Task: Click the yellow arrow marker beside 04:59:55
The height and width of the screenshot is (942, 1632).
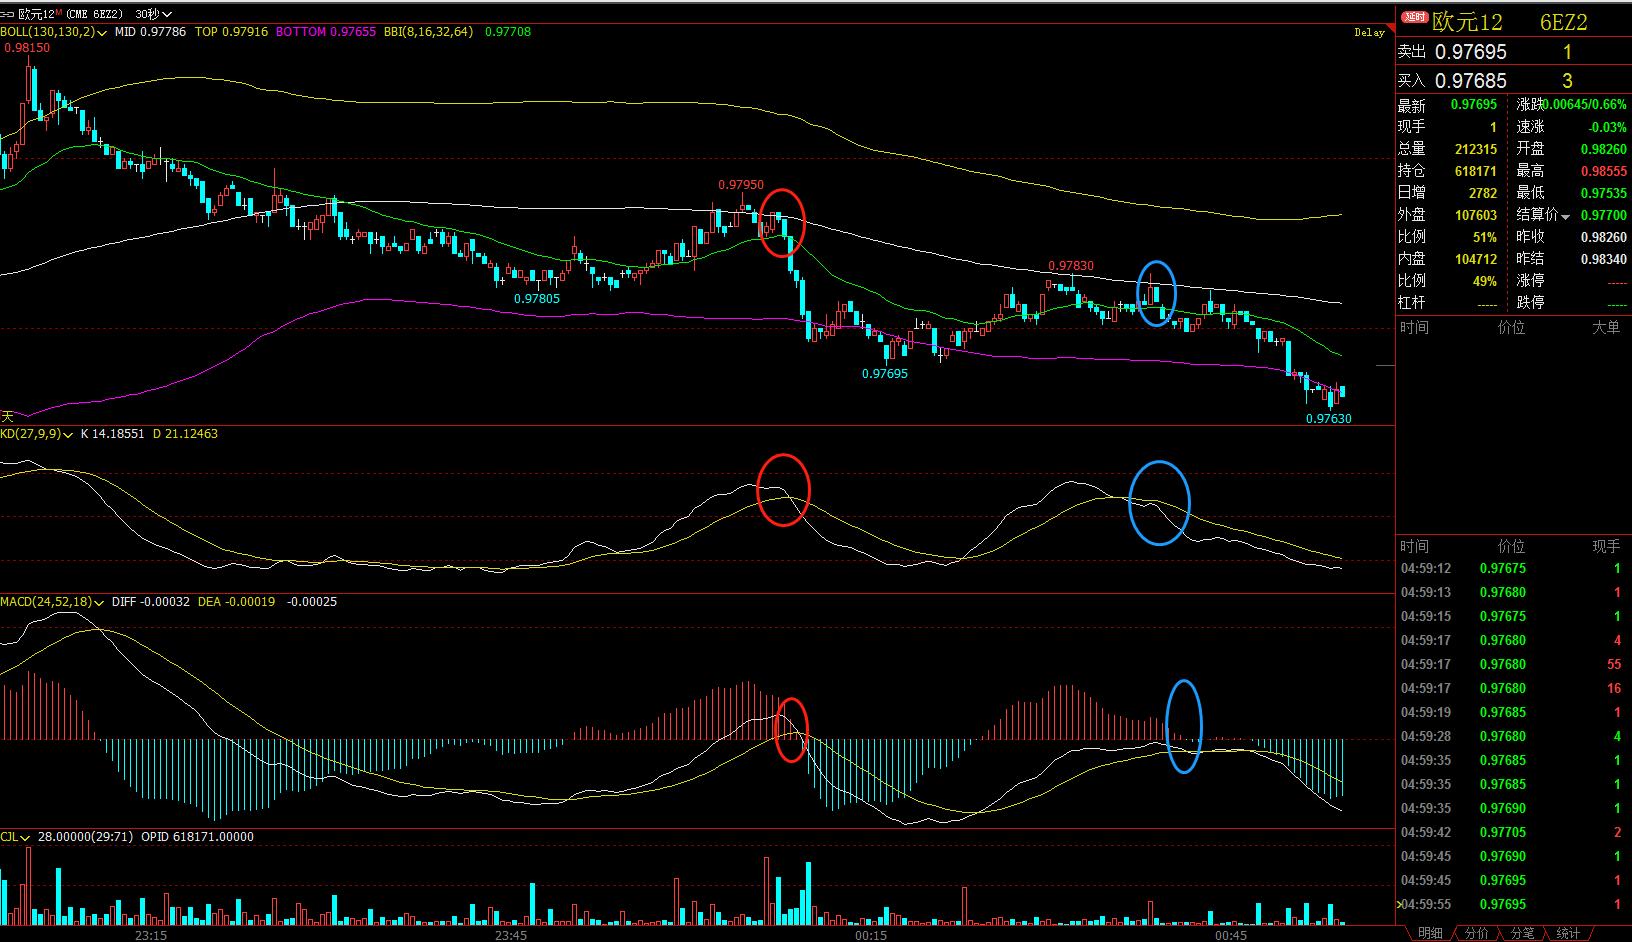Action: [1398, 904]
